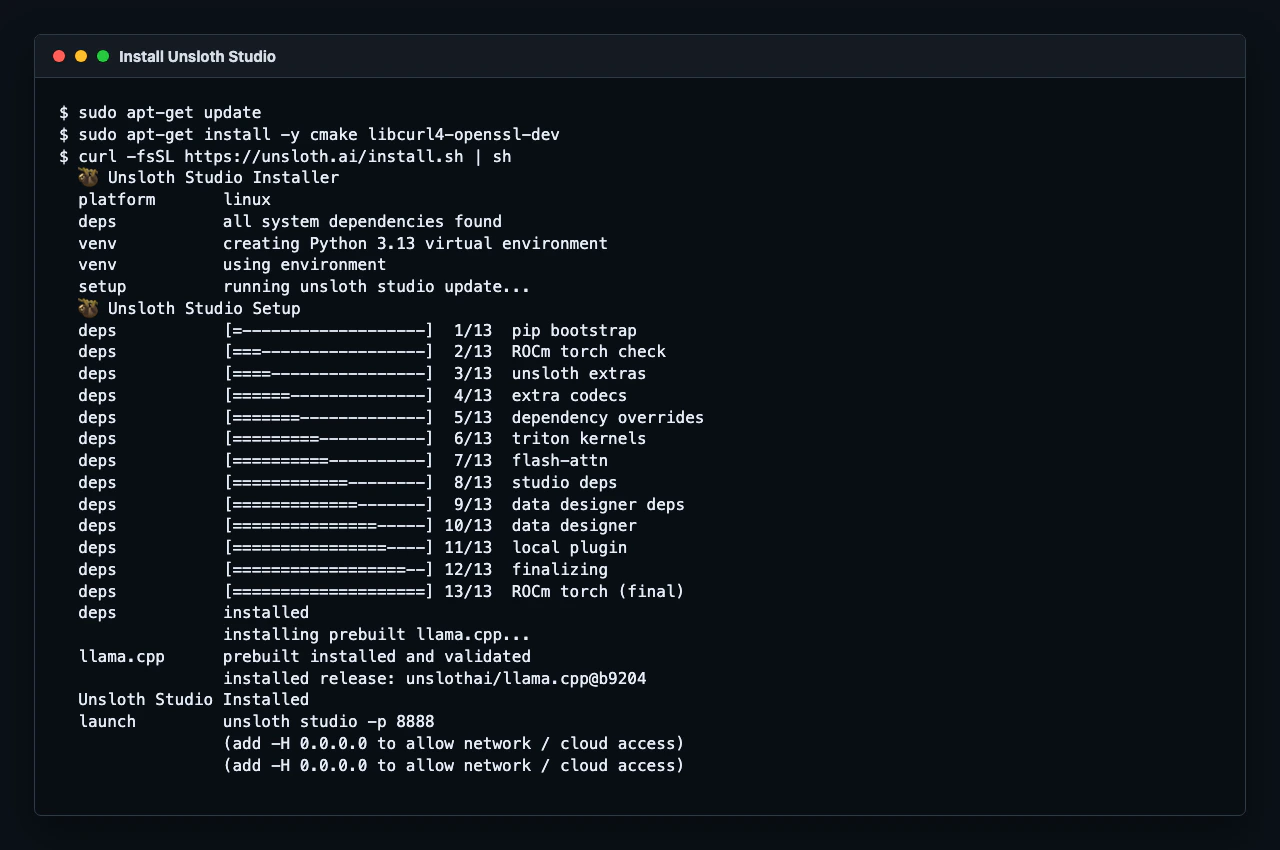Click the 'finalizing' step label

tap(560, 570)
